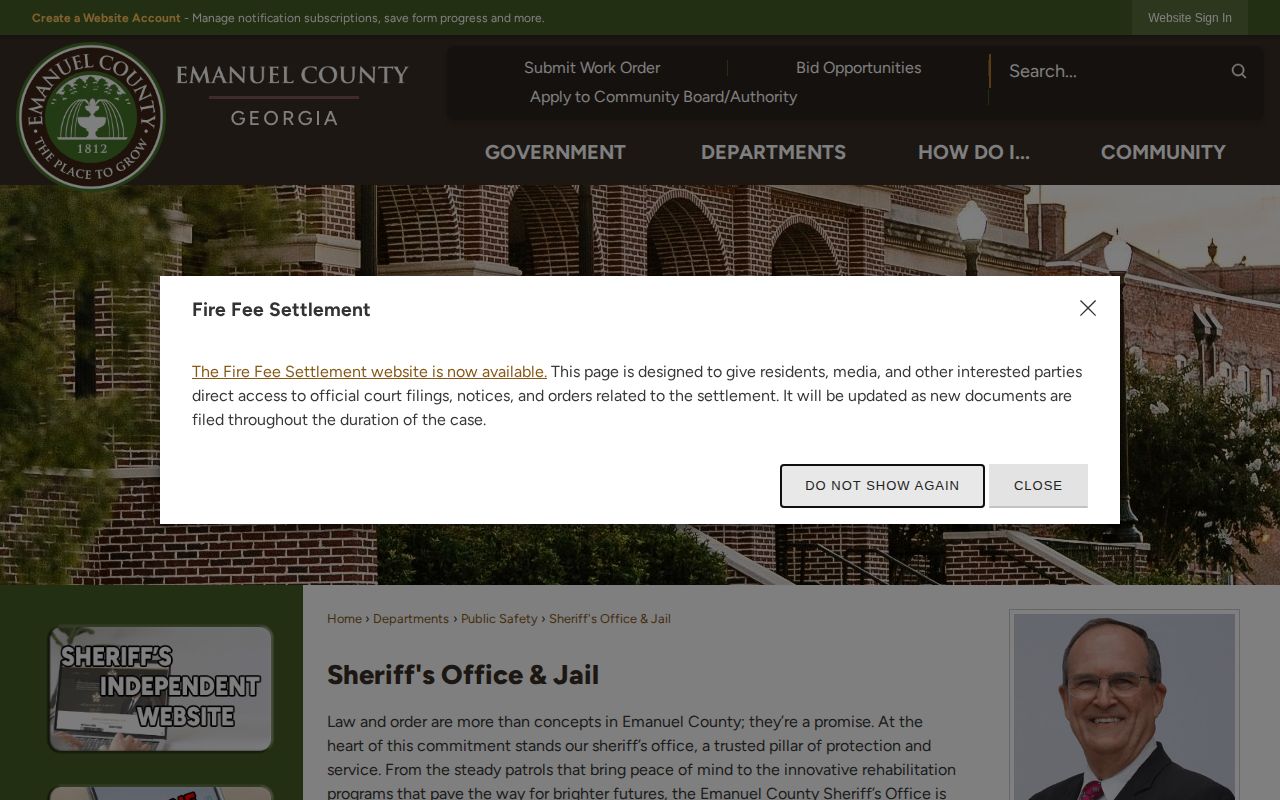Open the How Do I... menu
The image size is (1280, 800).
tap(974, 152)
